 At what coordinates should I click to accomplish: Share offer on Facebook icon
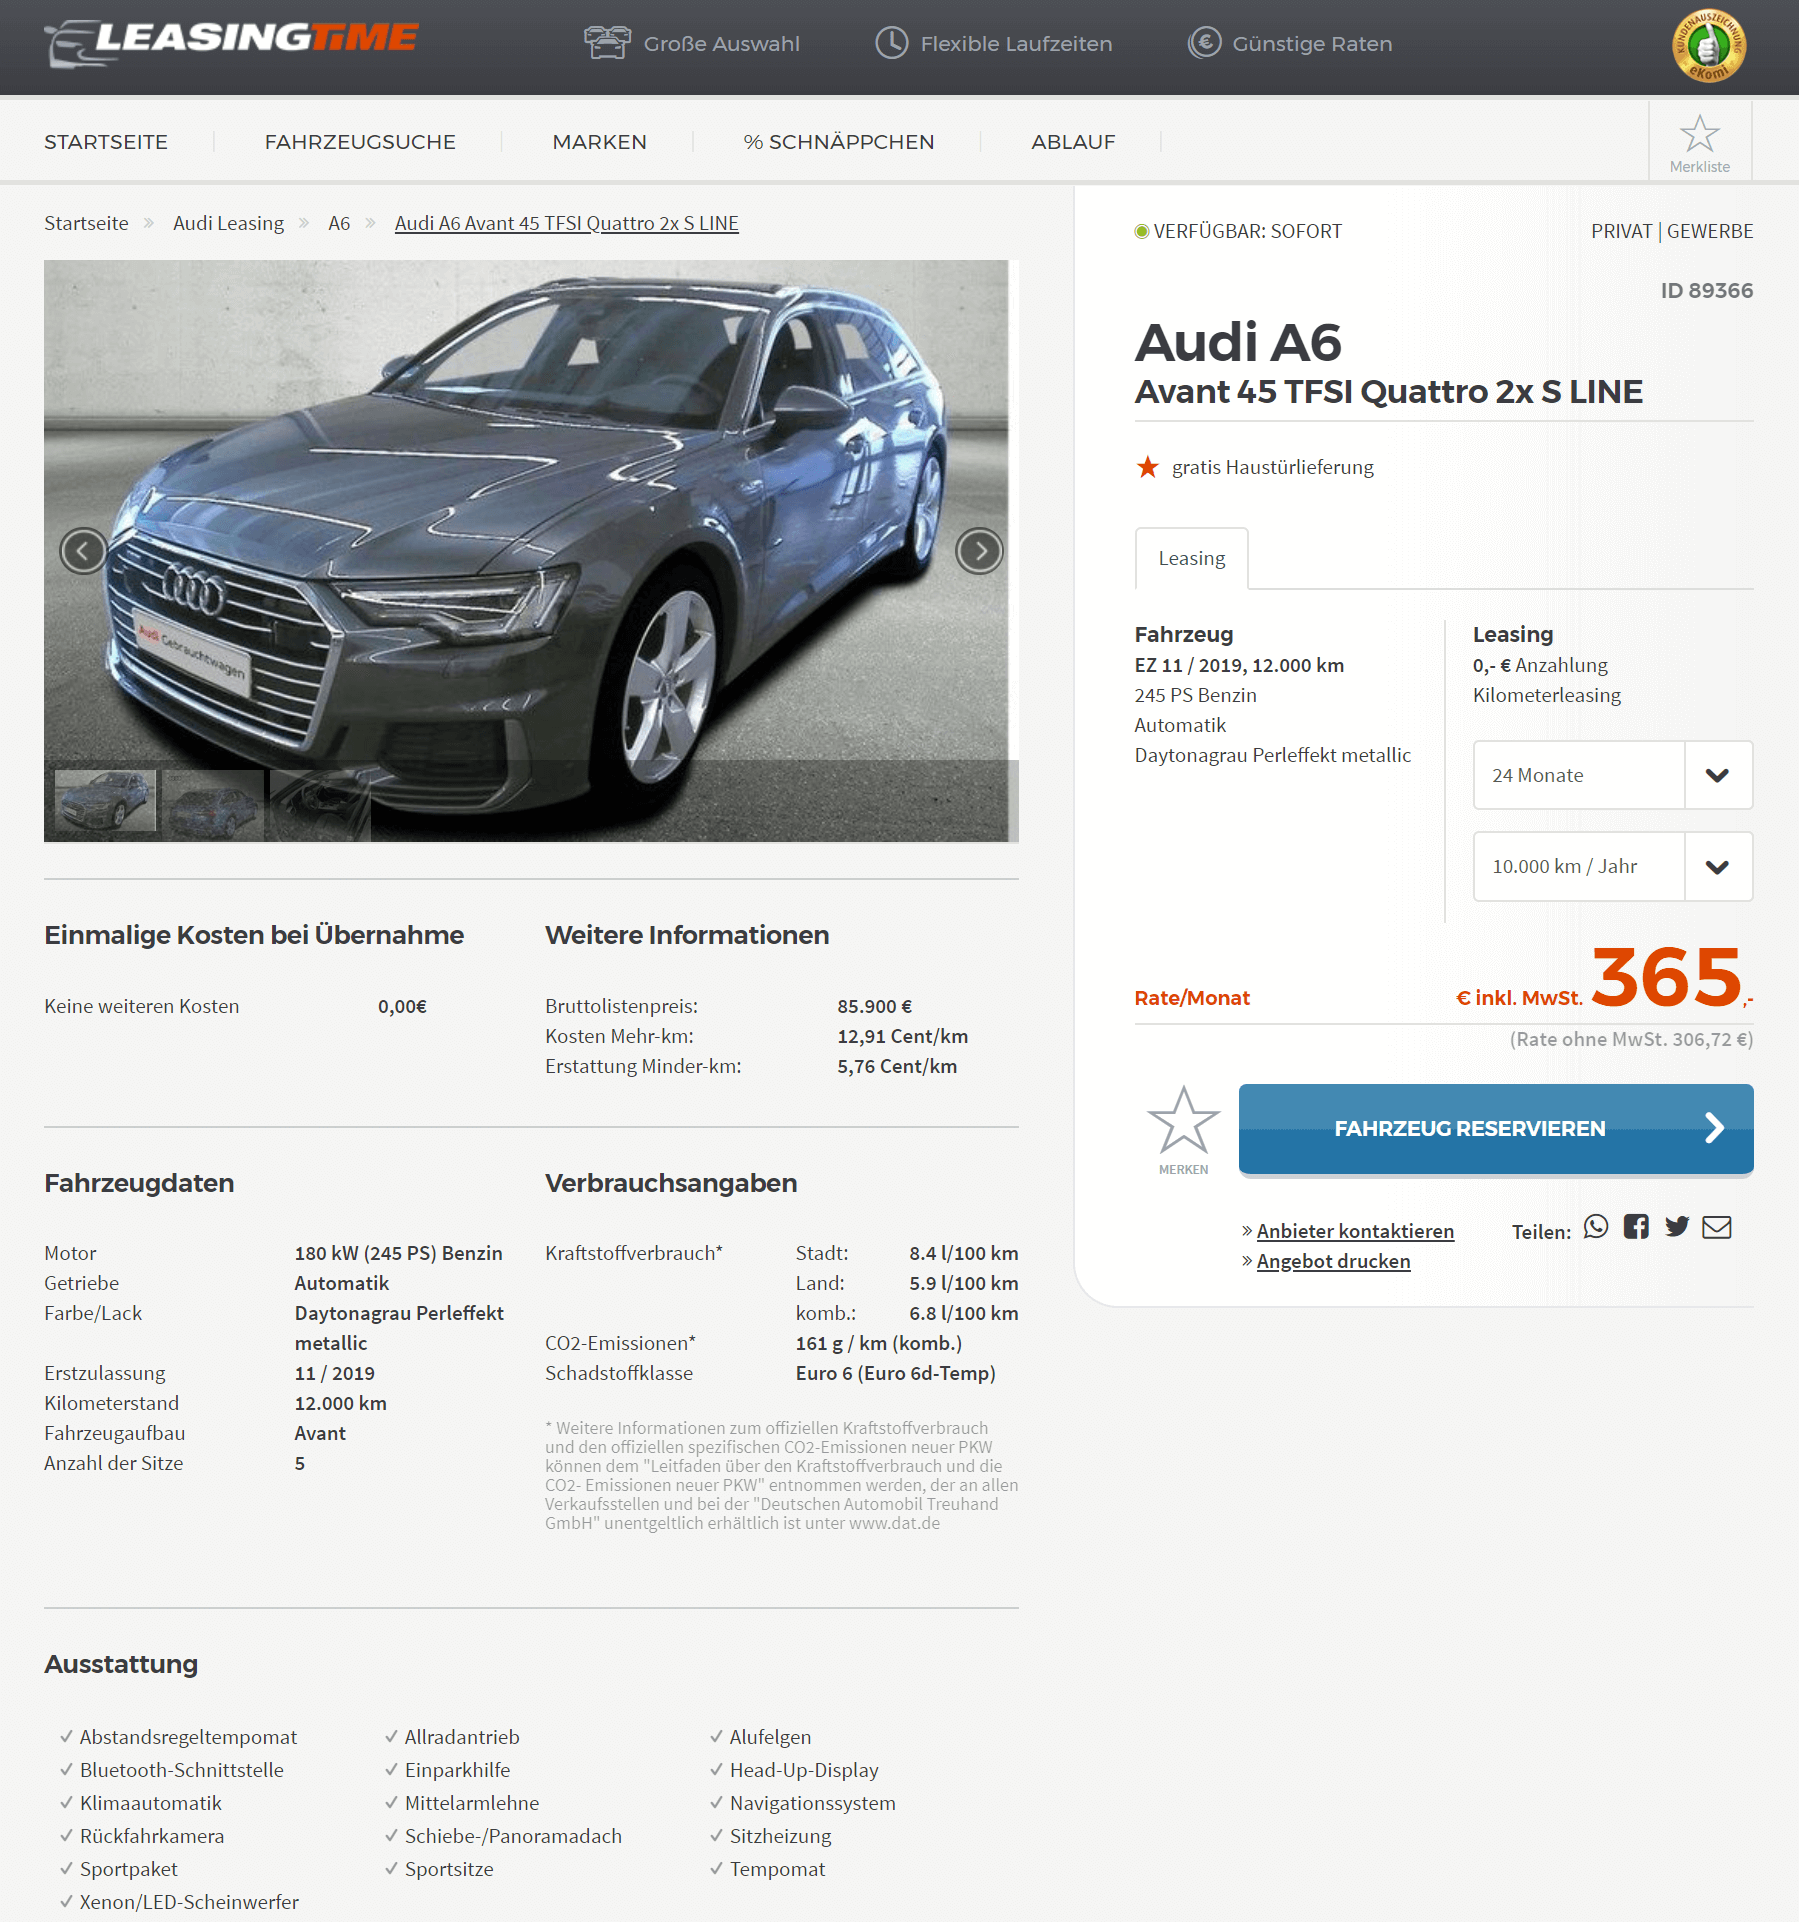coord(1636,1227)
